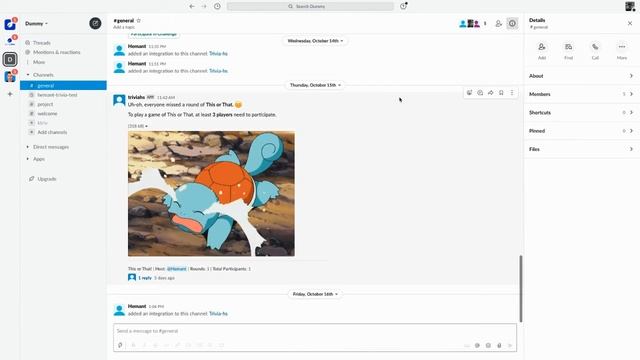Image resolution: width=640 pixels, height=360 pixels.
Task: Save the triviaha message with the bookmark icon
Action: tap(501, 93)
